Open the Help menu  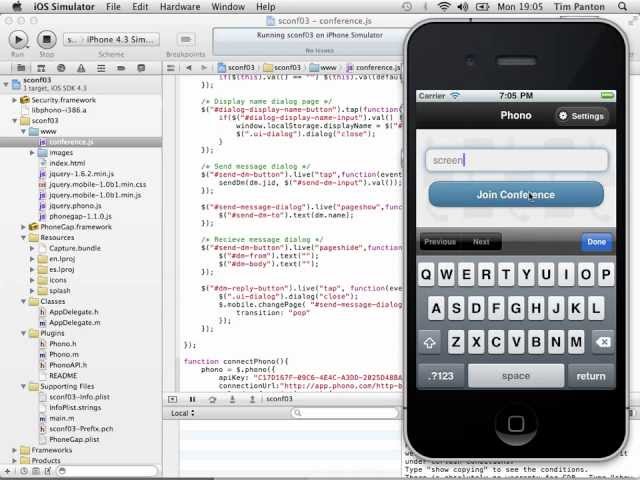pos(266,7)
